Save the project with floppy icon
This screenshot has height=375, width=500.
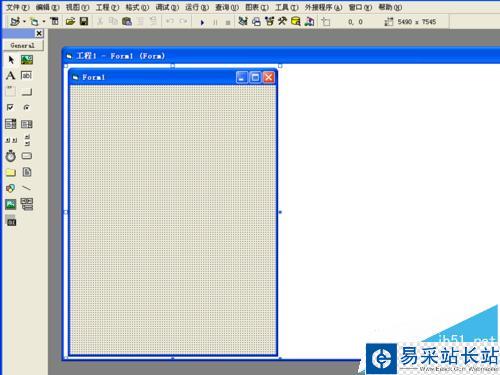tap(84, 22)
